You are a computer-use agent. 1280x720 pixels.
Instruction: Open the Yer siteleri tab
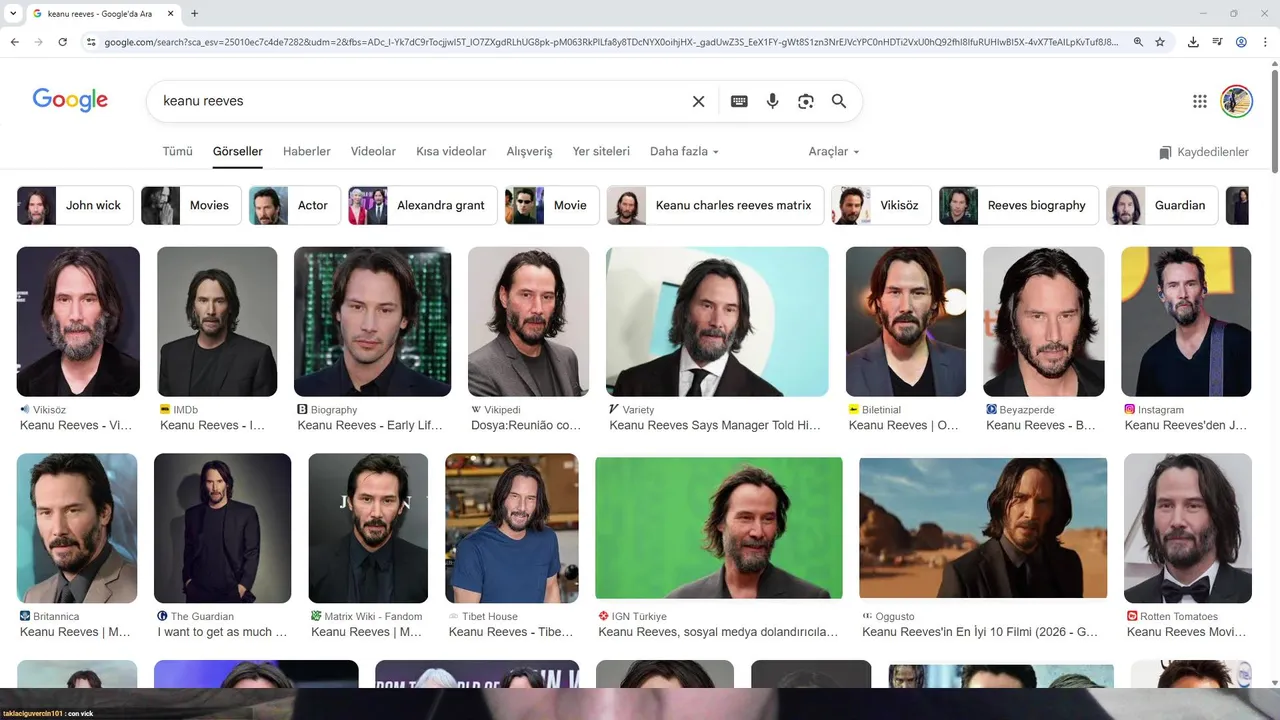pyautogui.click(x=601, y=152)
